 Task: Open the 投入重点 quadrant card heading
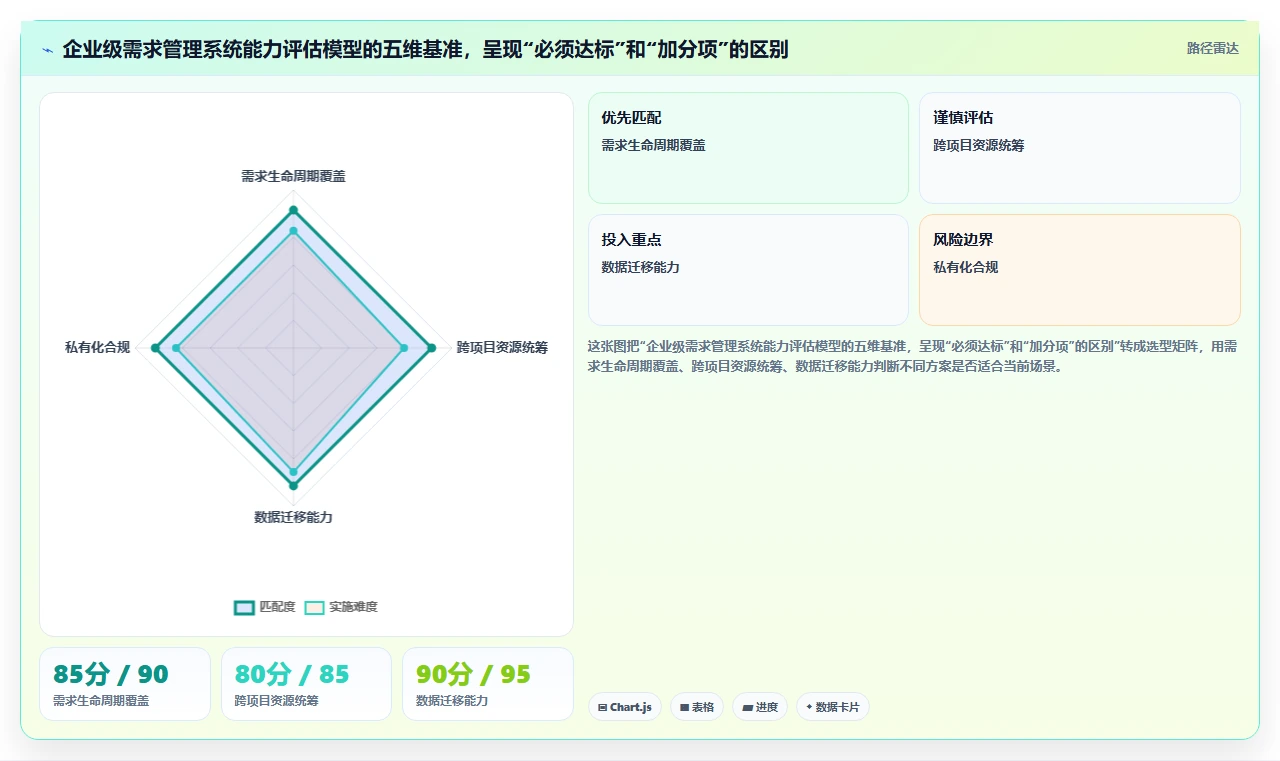(631, 240)
